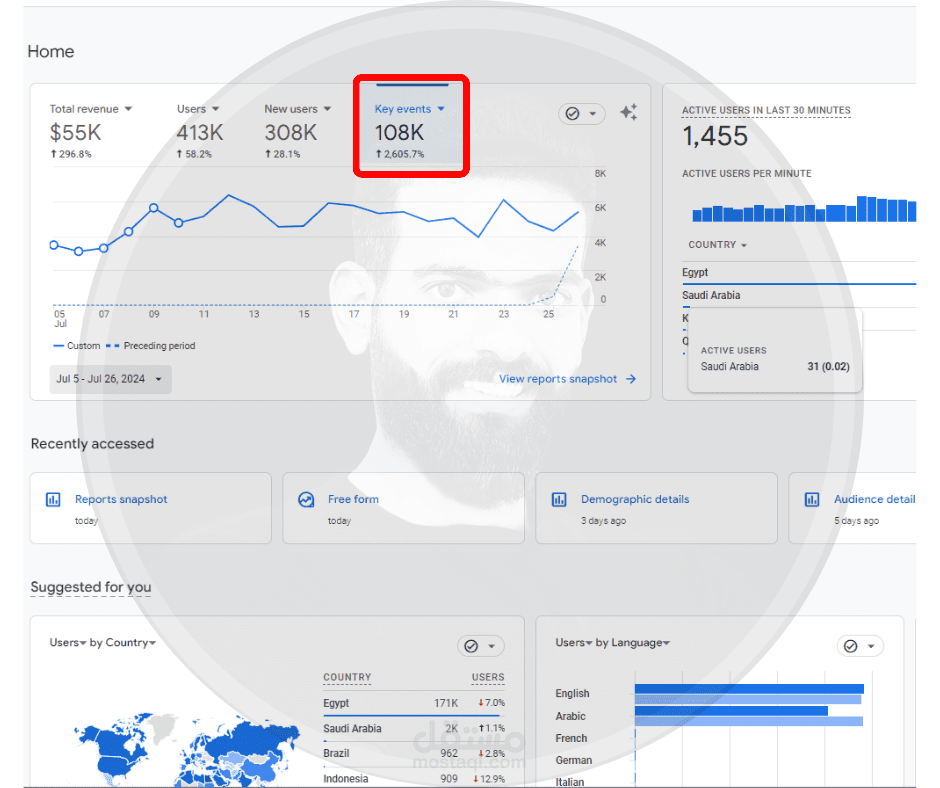
Task: Click the Suggested for you heading
Action: point(91,587)
